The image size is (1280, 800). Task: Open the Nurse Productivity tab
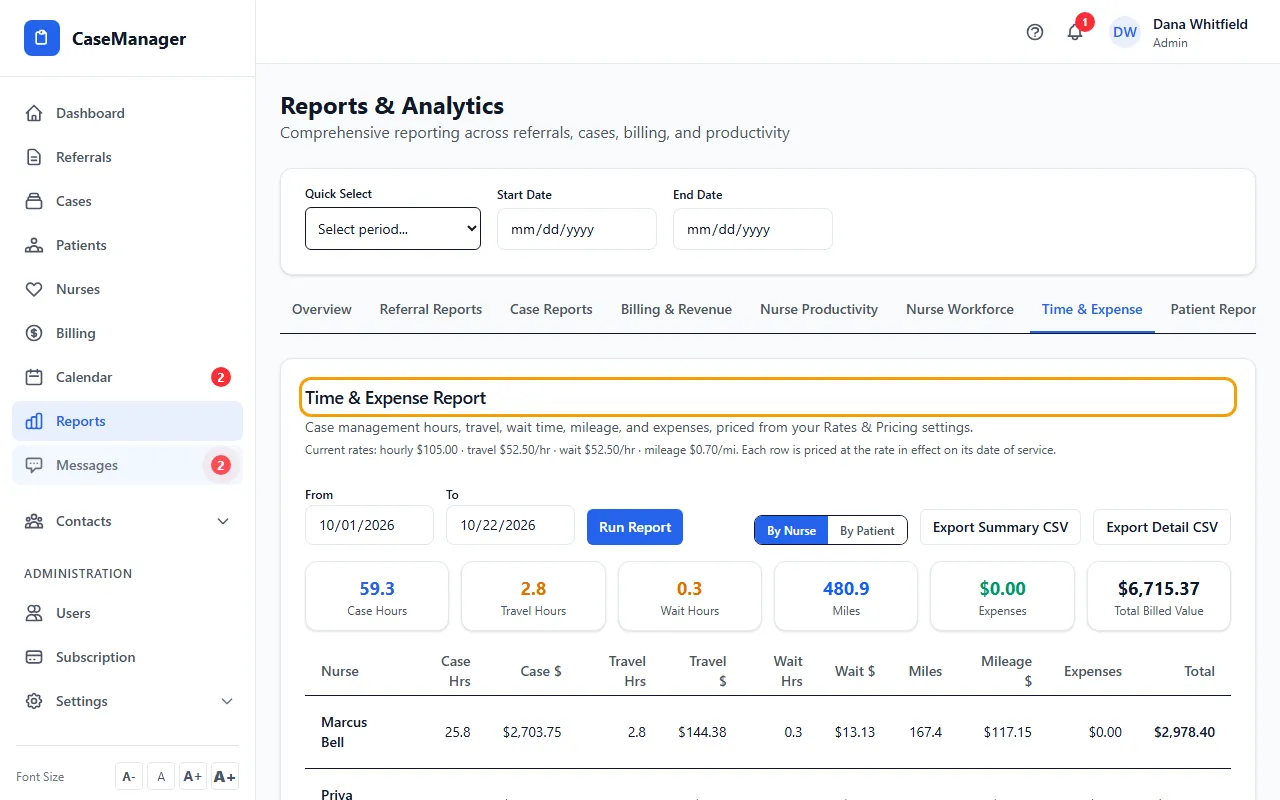819,309
